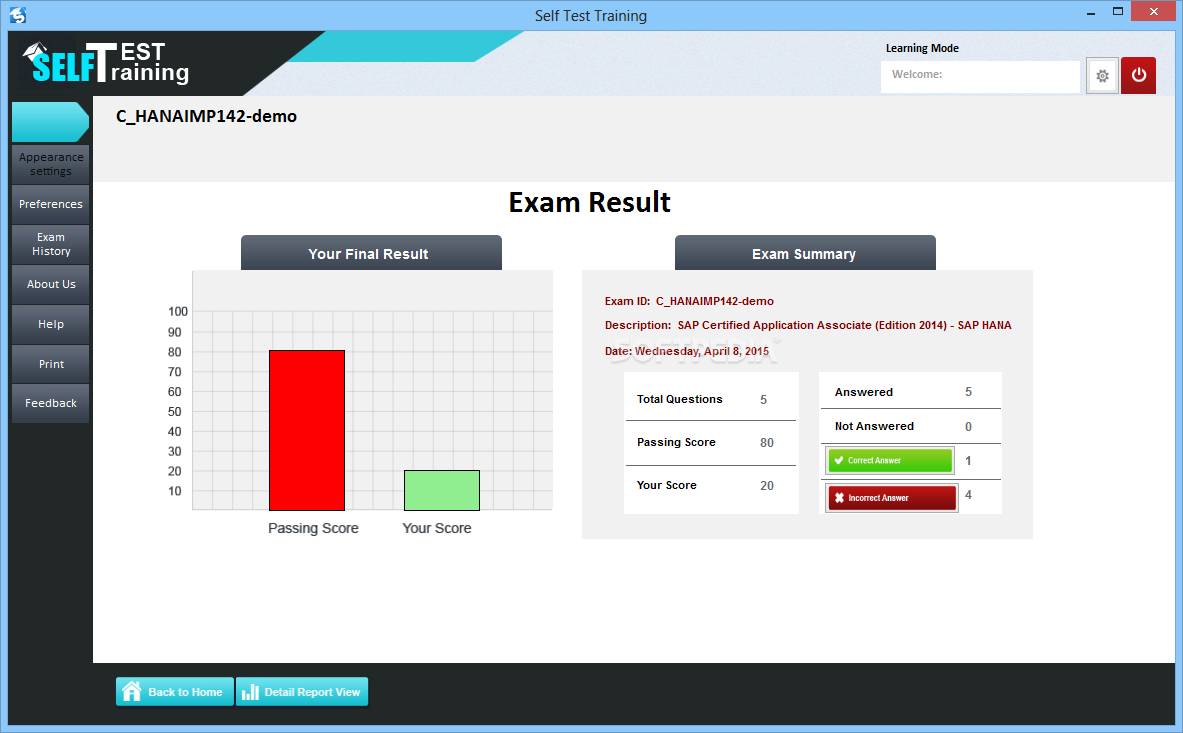Click the Passing Score chart axis label
Screen dimensions: 1183x733
(313, 528)
